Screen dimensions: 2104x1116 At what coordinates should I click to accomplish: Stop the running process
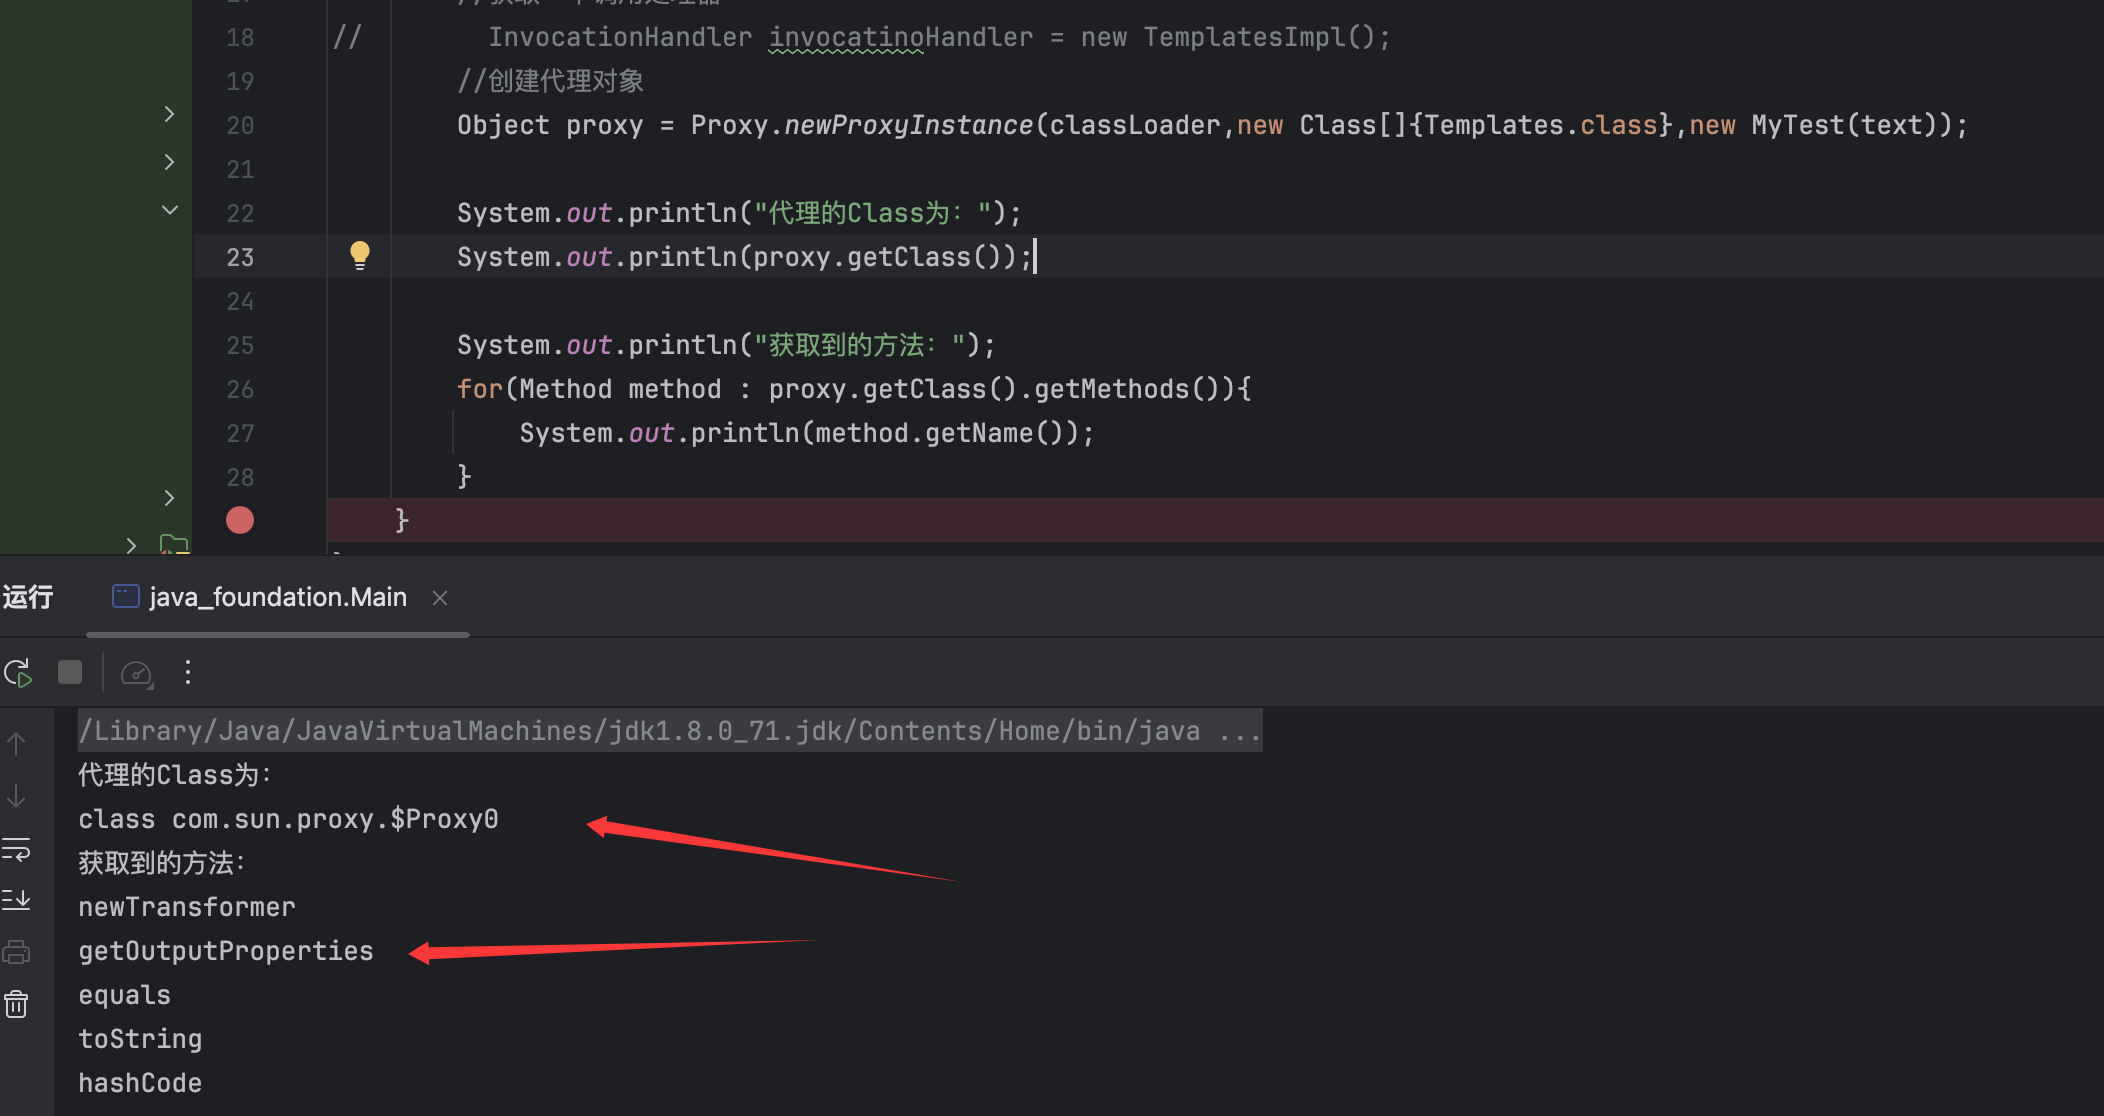coord(70,672)
